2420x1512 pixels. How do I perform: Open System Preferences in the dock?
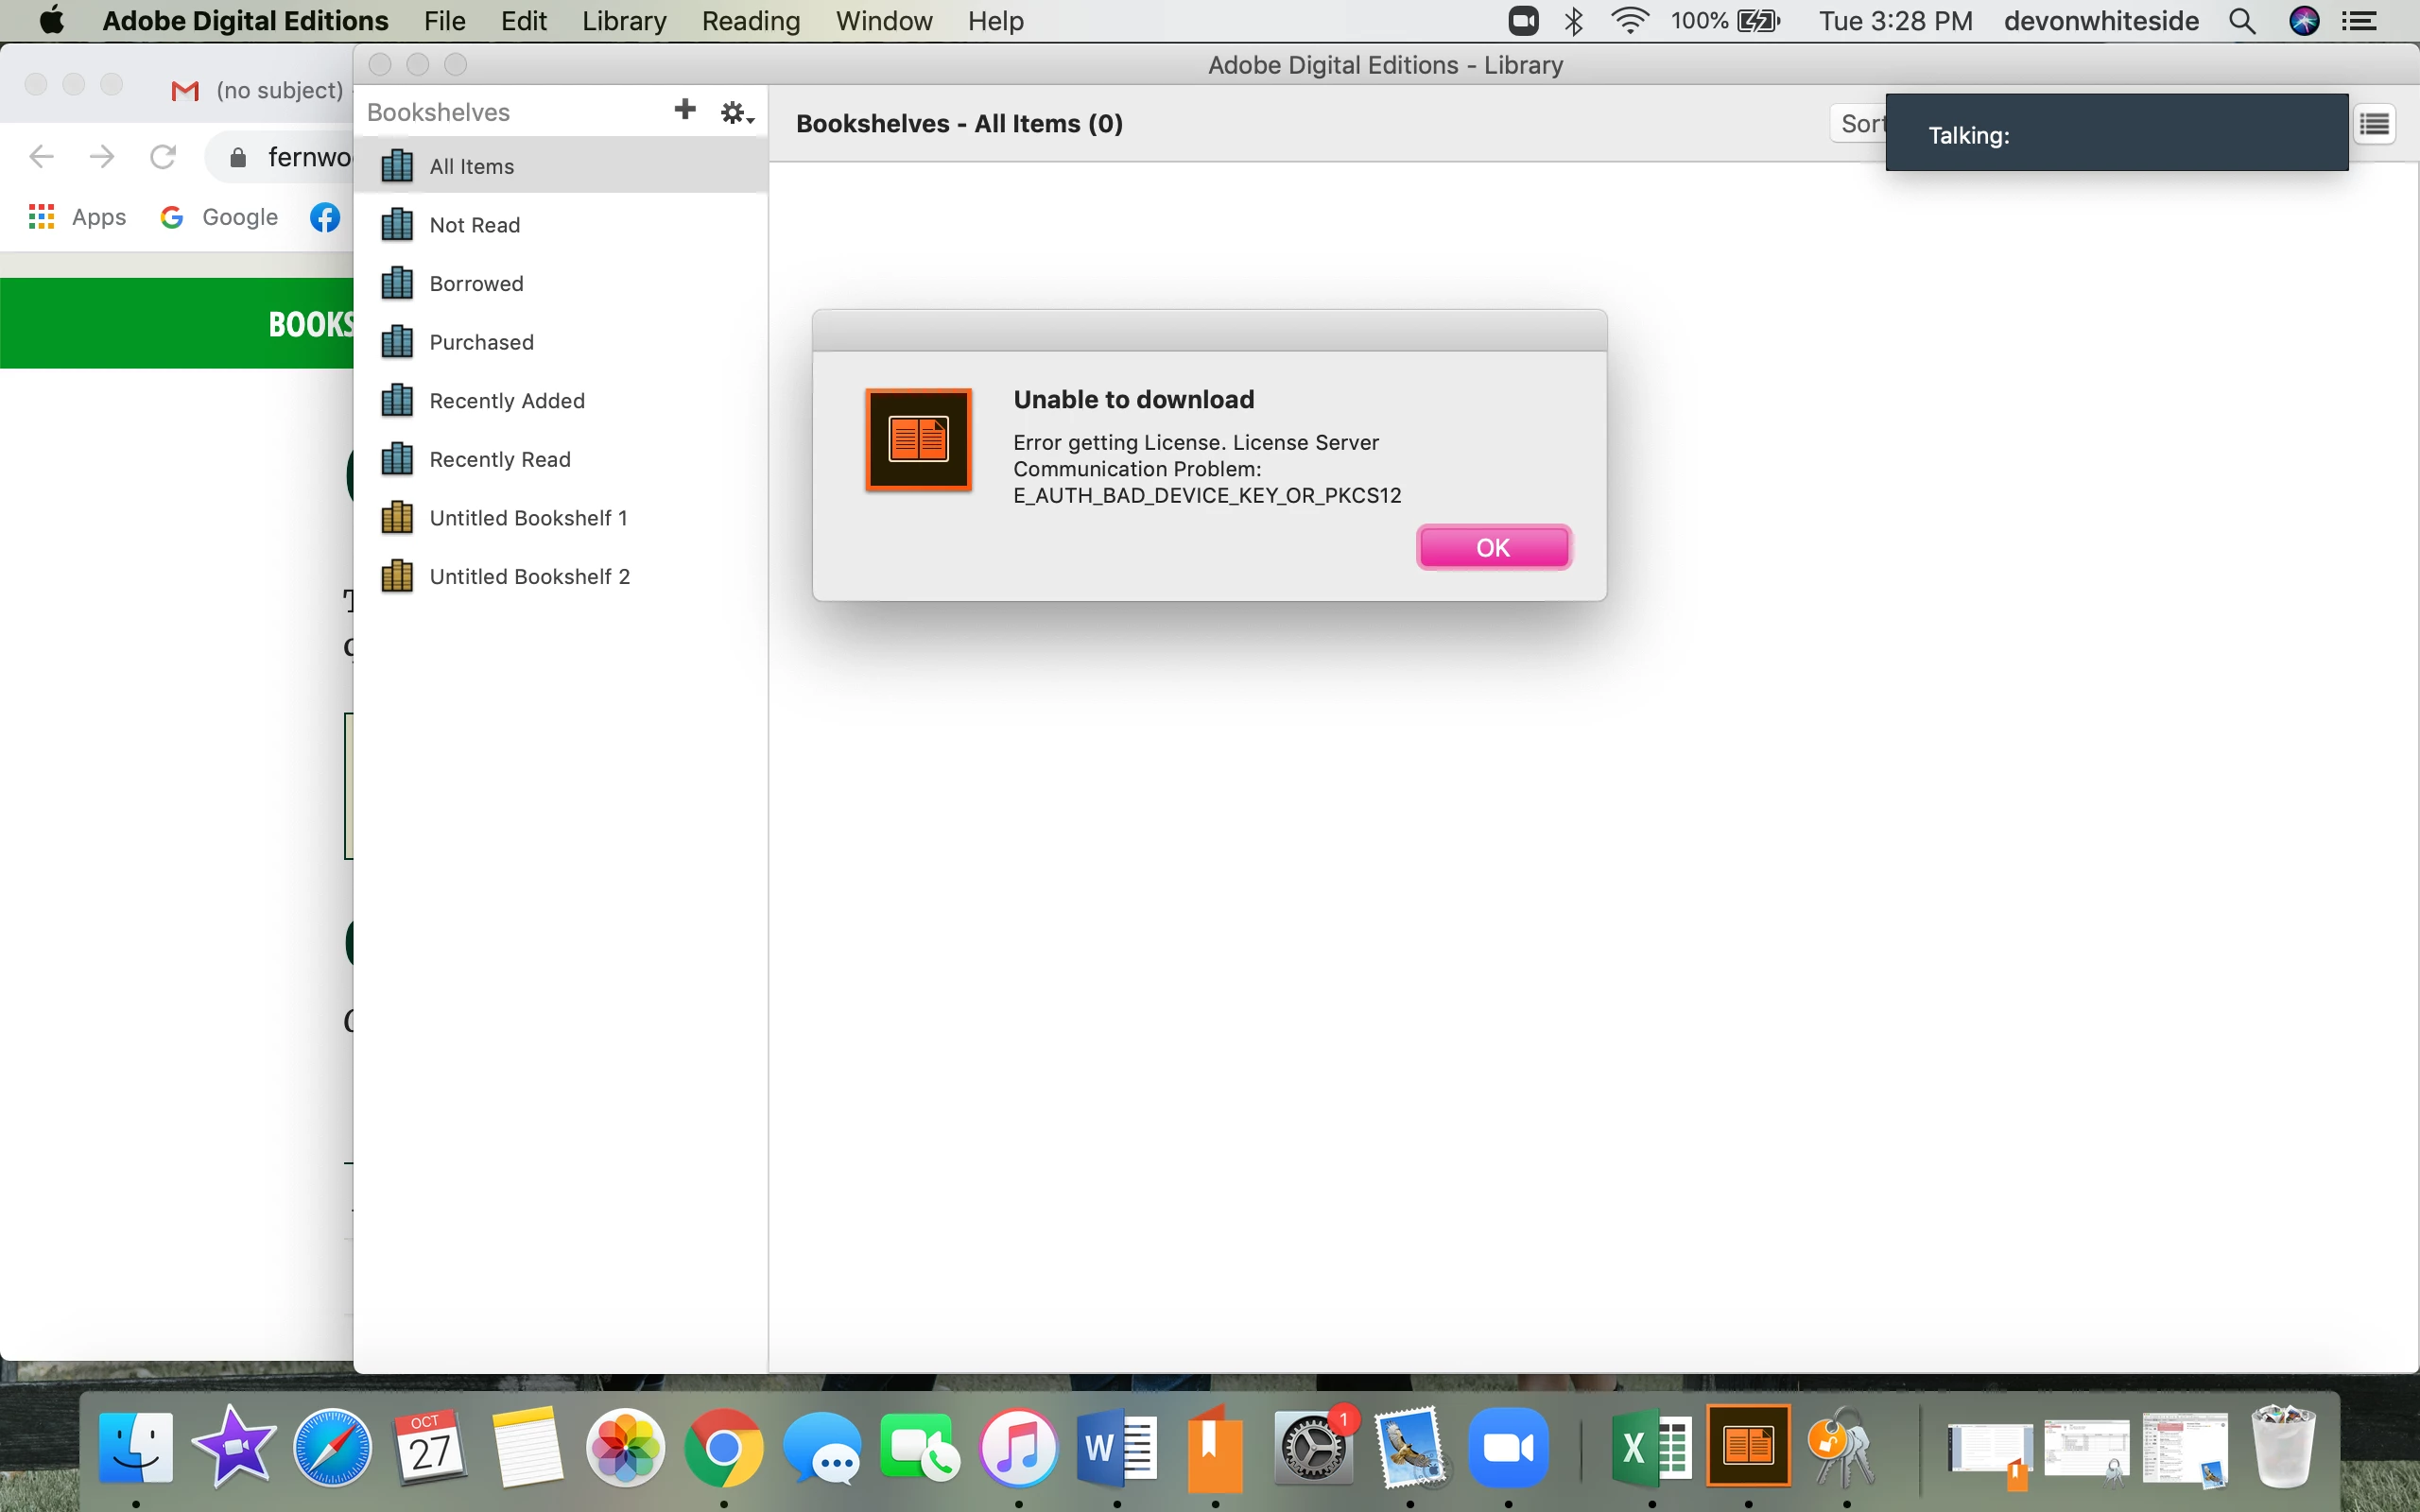point(1313,1446)
